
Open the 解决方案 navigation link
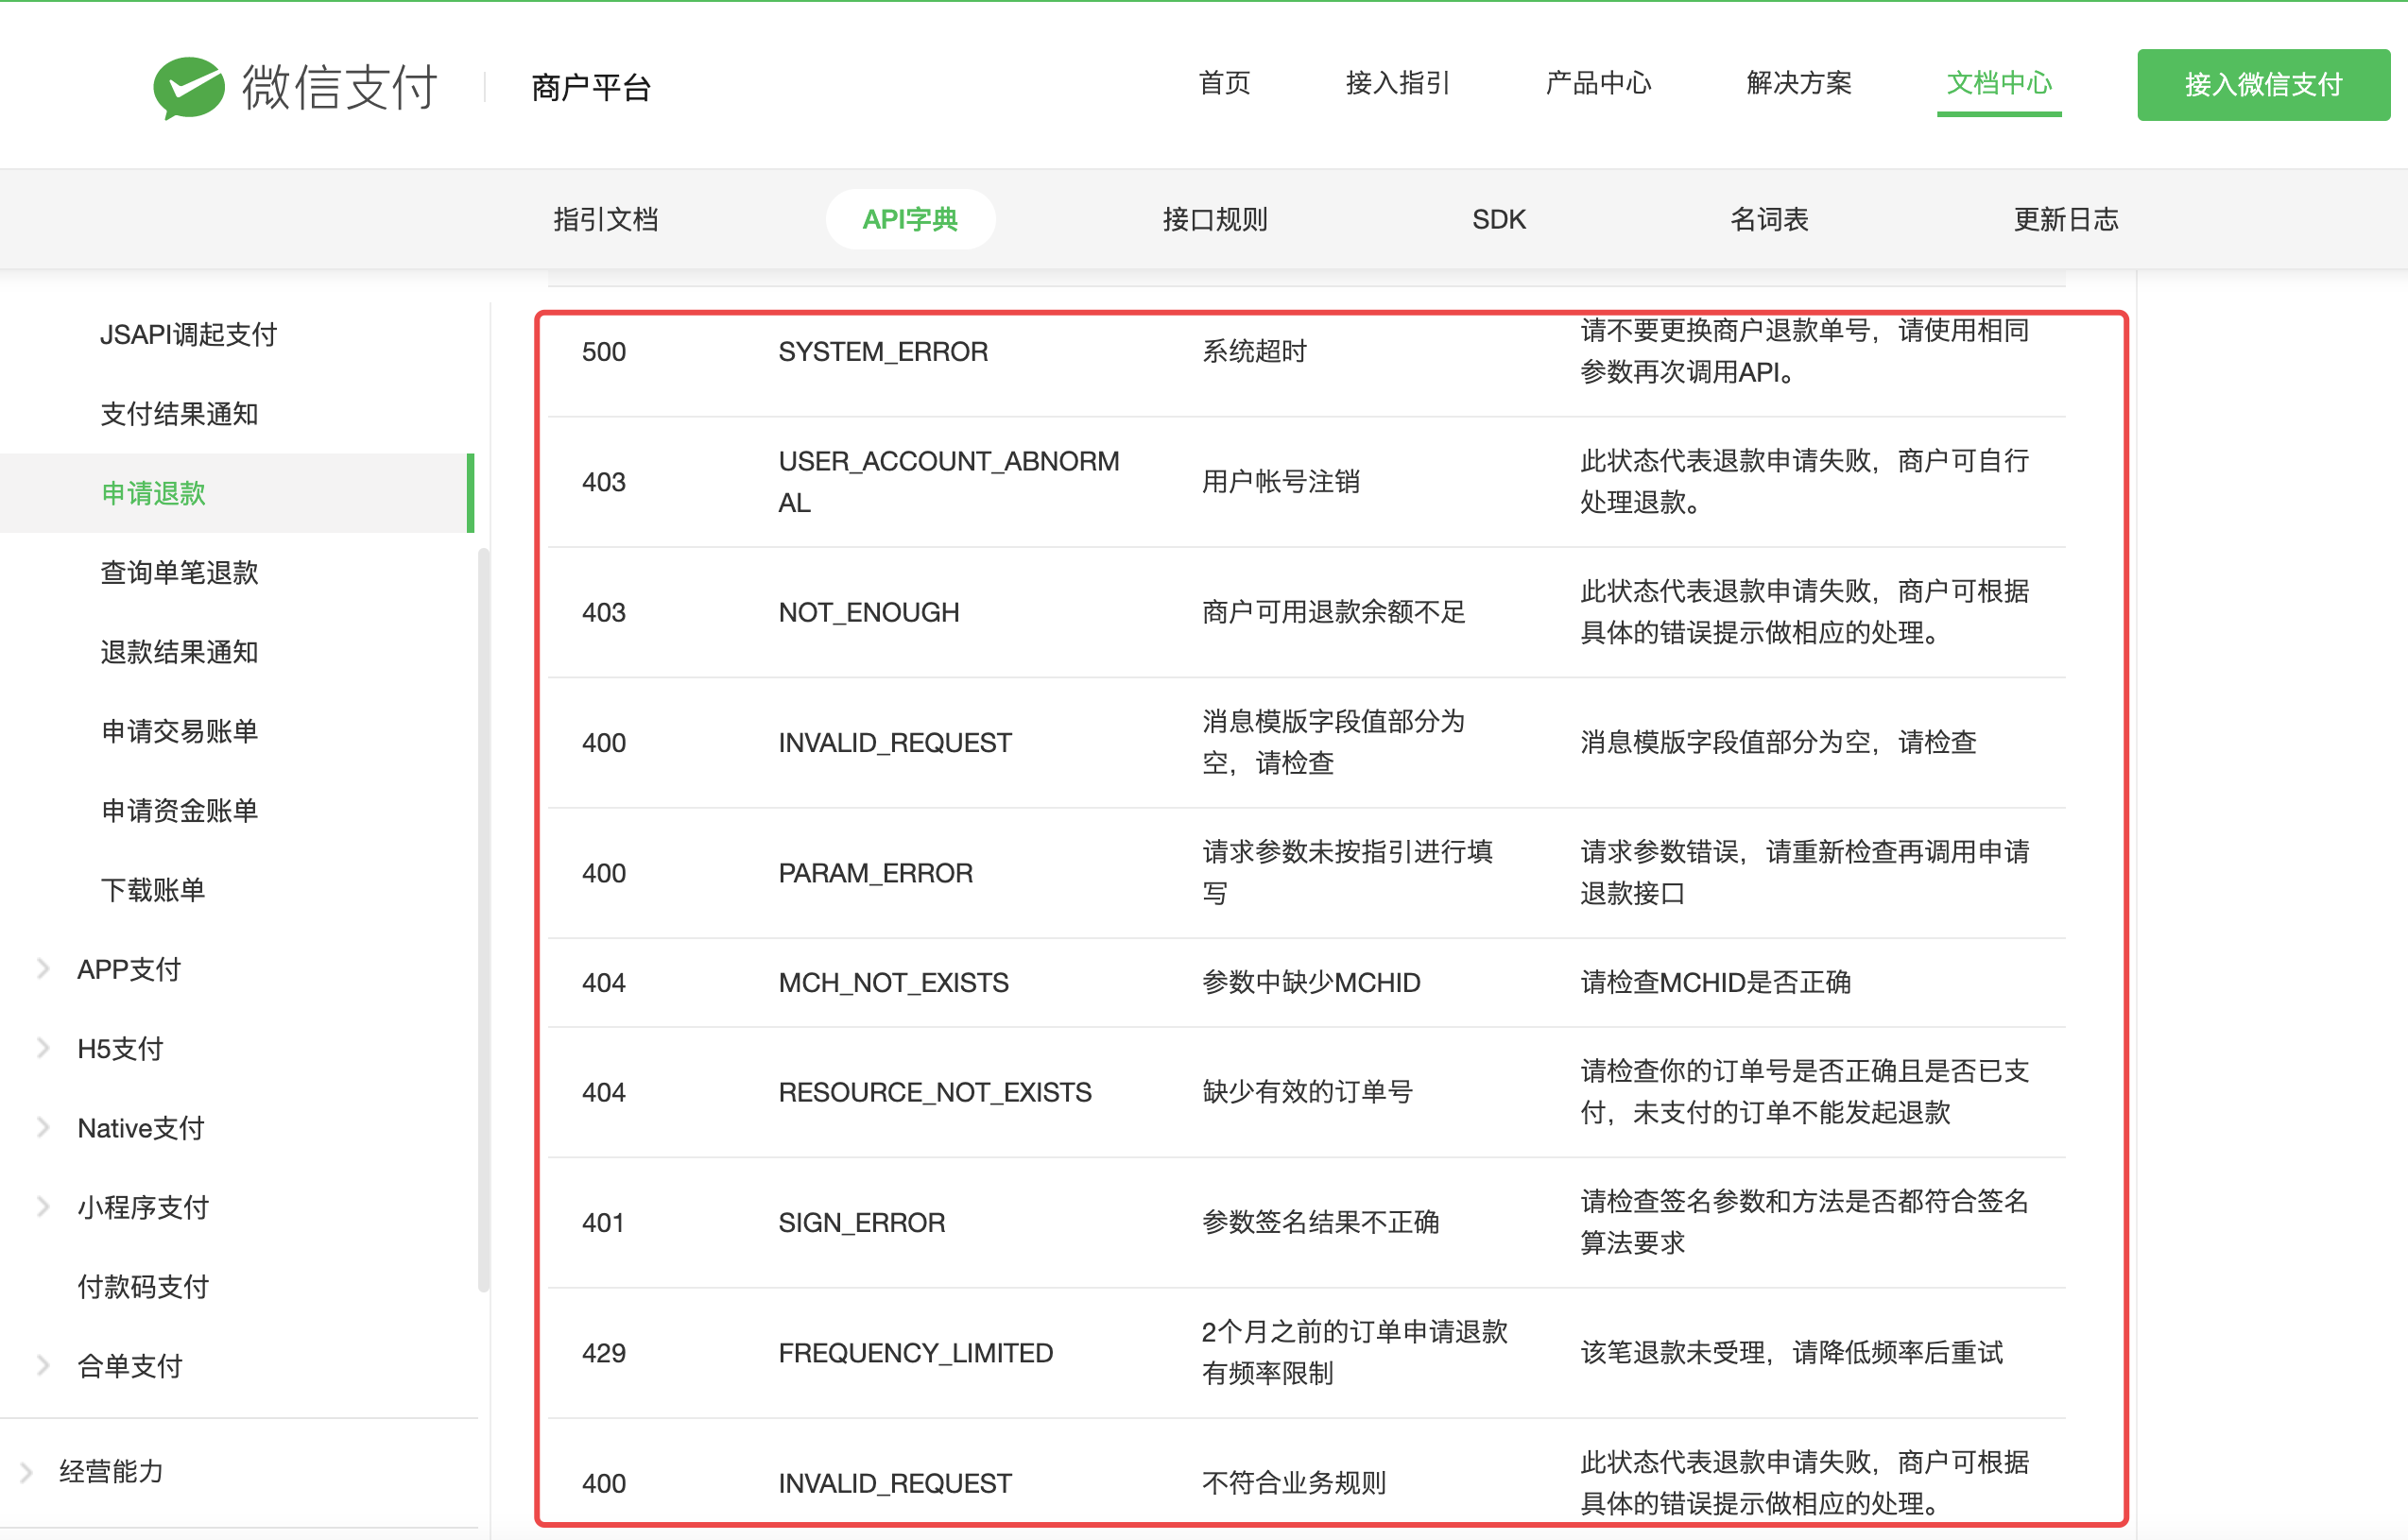[x=1798, y=83]
